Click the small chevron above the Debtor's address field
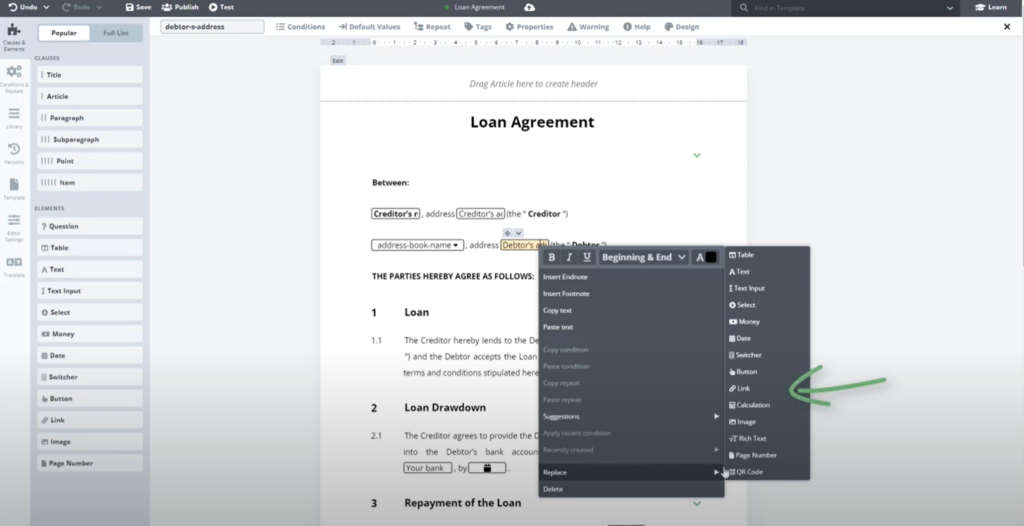 [x=519, y=233]
